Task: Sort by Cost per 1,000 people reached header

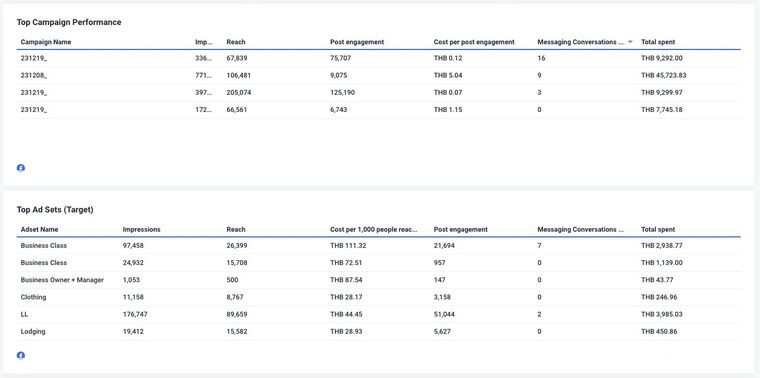Action: pyautogui.click(x=374, y=230)
